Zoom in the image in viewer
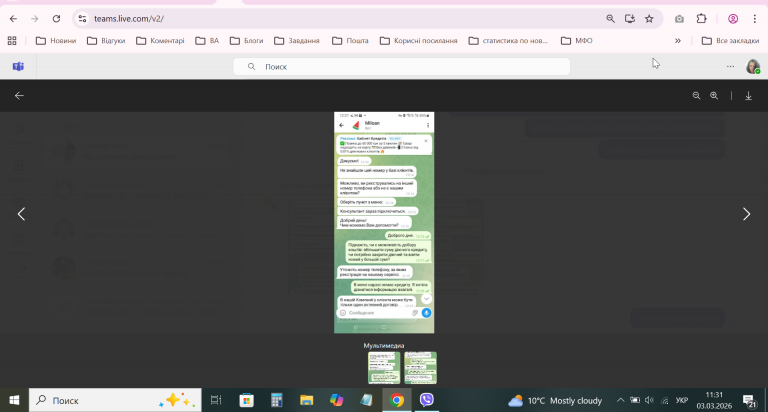 pos(714,96)
